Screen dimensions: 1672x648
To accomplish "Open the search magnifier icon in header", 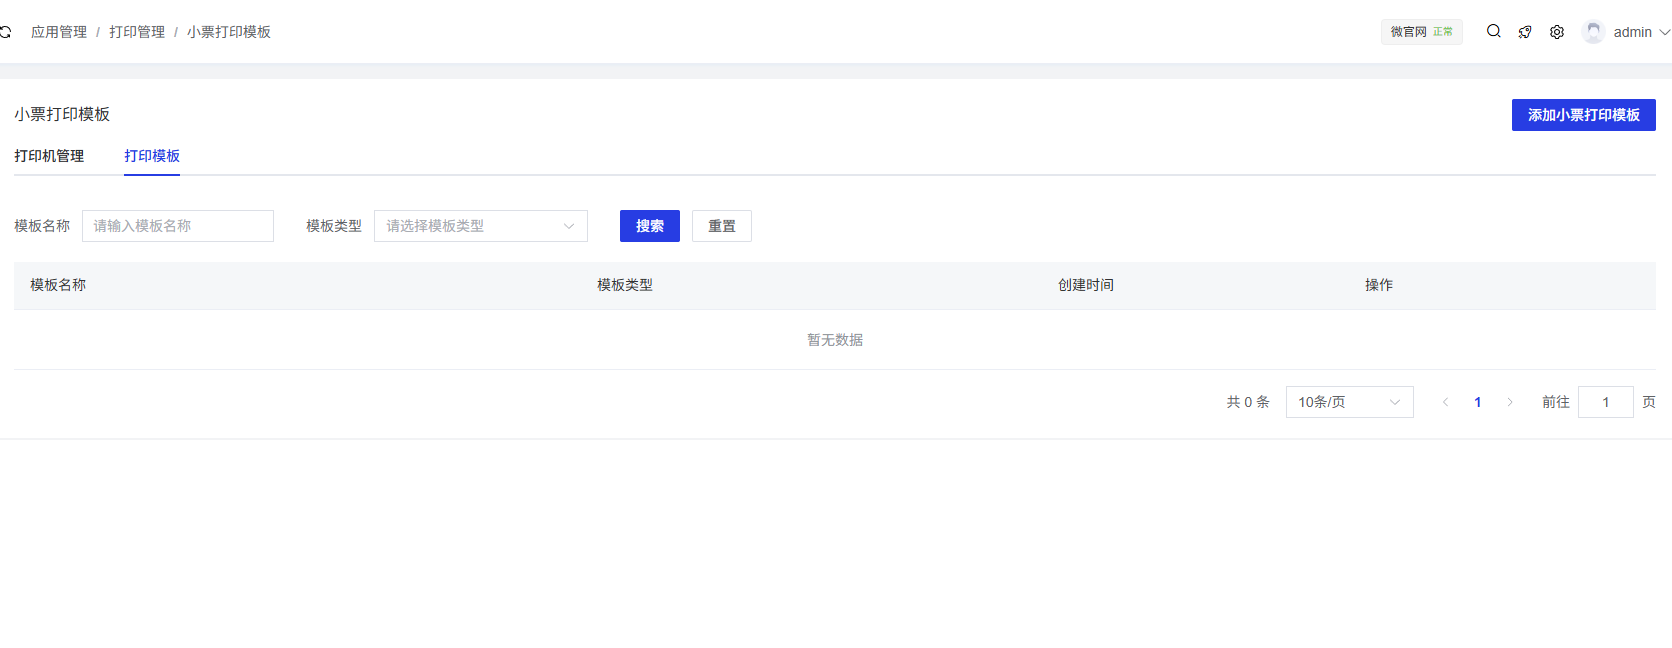I will 1493,31.
